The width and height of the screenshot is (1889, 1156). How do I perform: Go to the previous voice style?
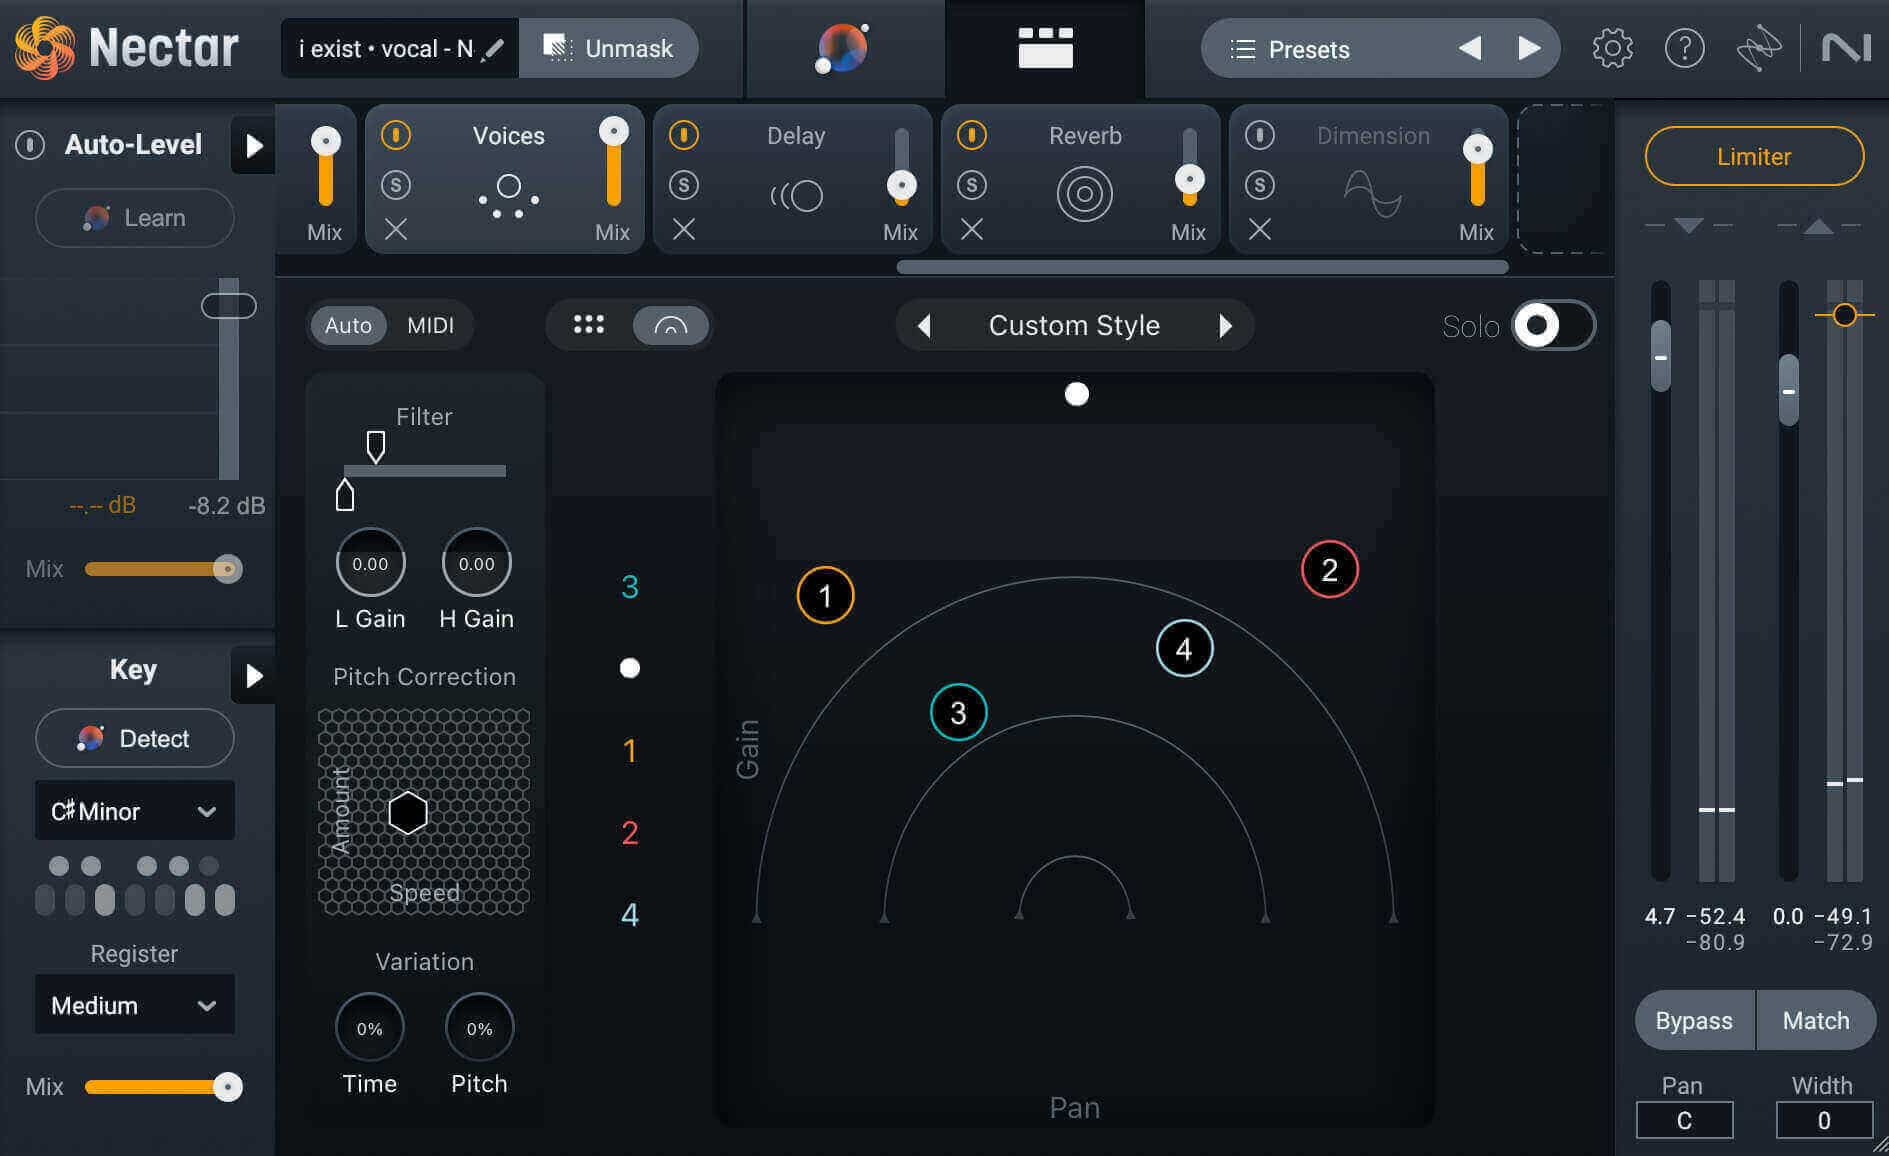pyautogui.click(x=924, y=326)
